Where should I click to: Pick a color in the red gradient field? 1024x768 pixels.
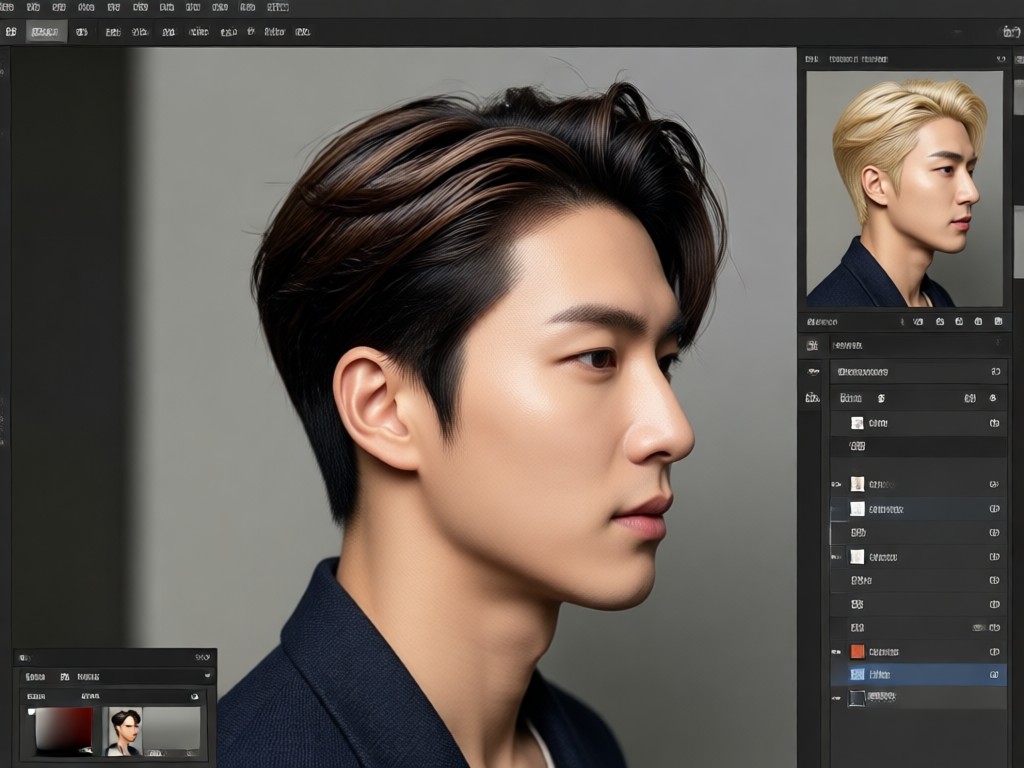click(x=63, y=729)
